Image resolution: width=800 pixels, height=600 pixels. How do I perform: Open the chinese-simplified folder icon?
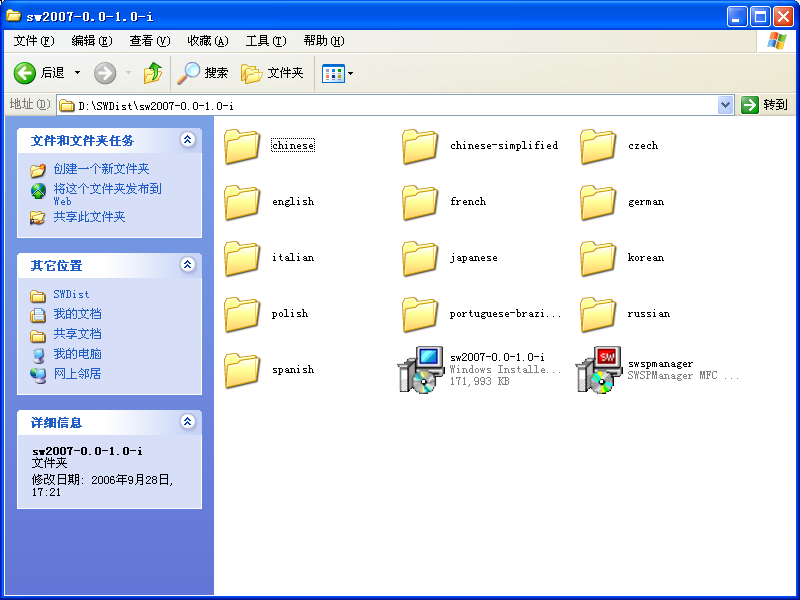[x=420, y=146]
